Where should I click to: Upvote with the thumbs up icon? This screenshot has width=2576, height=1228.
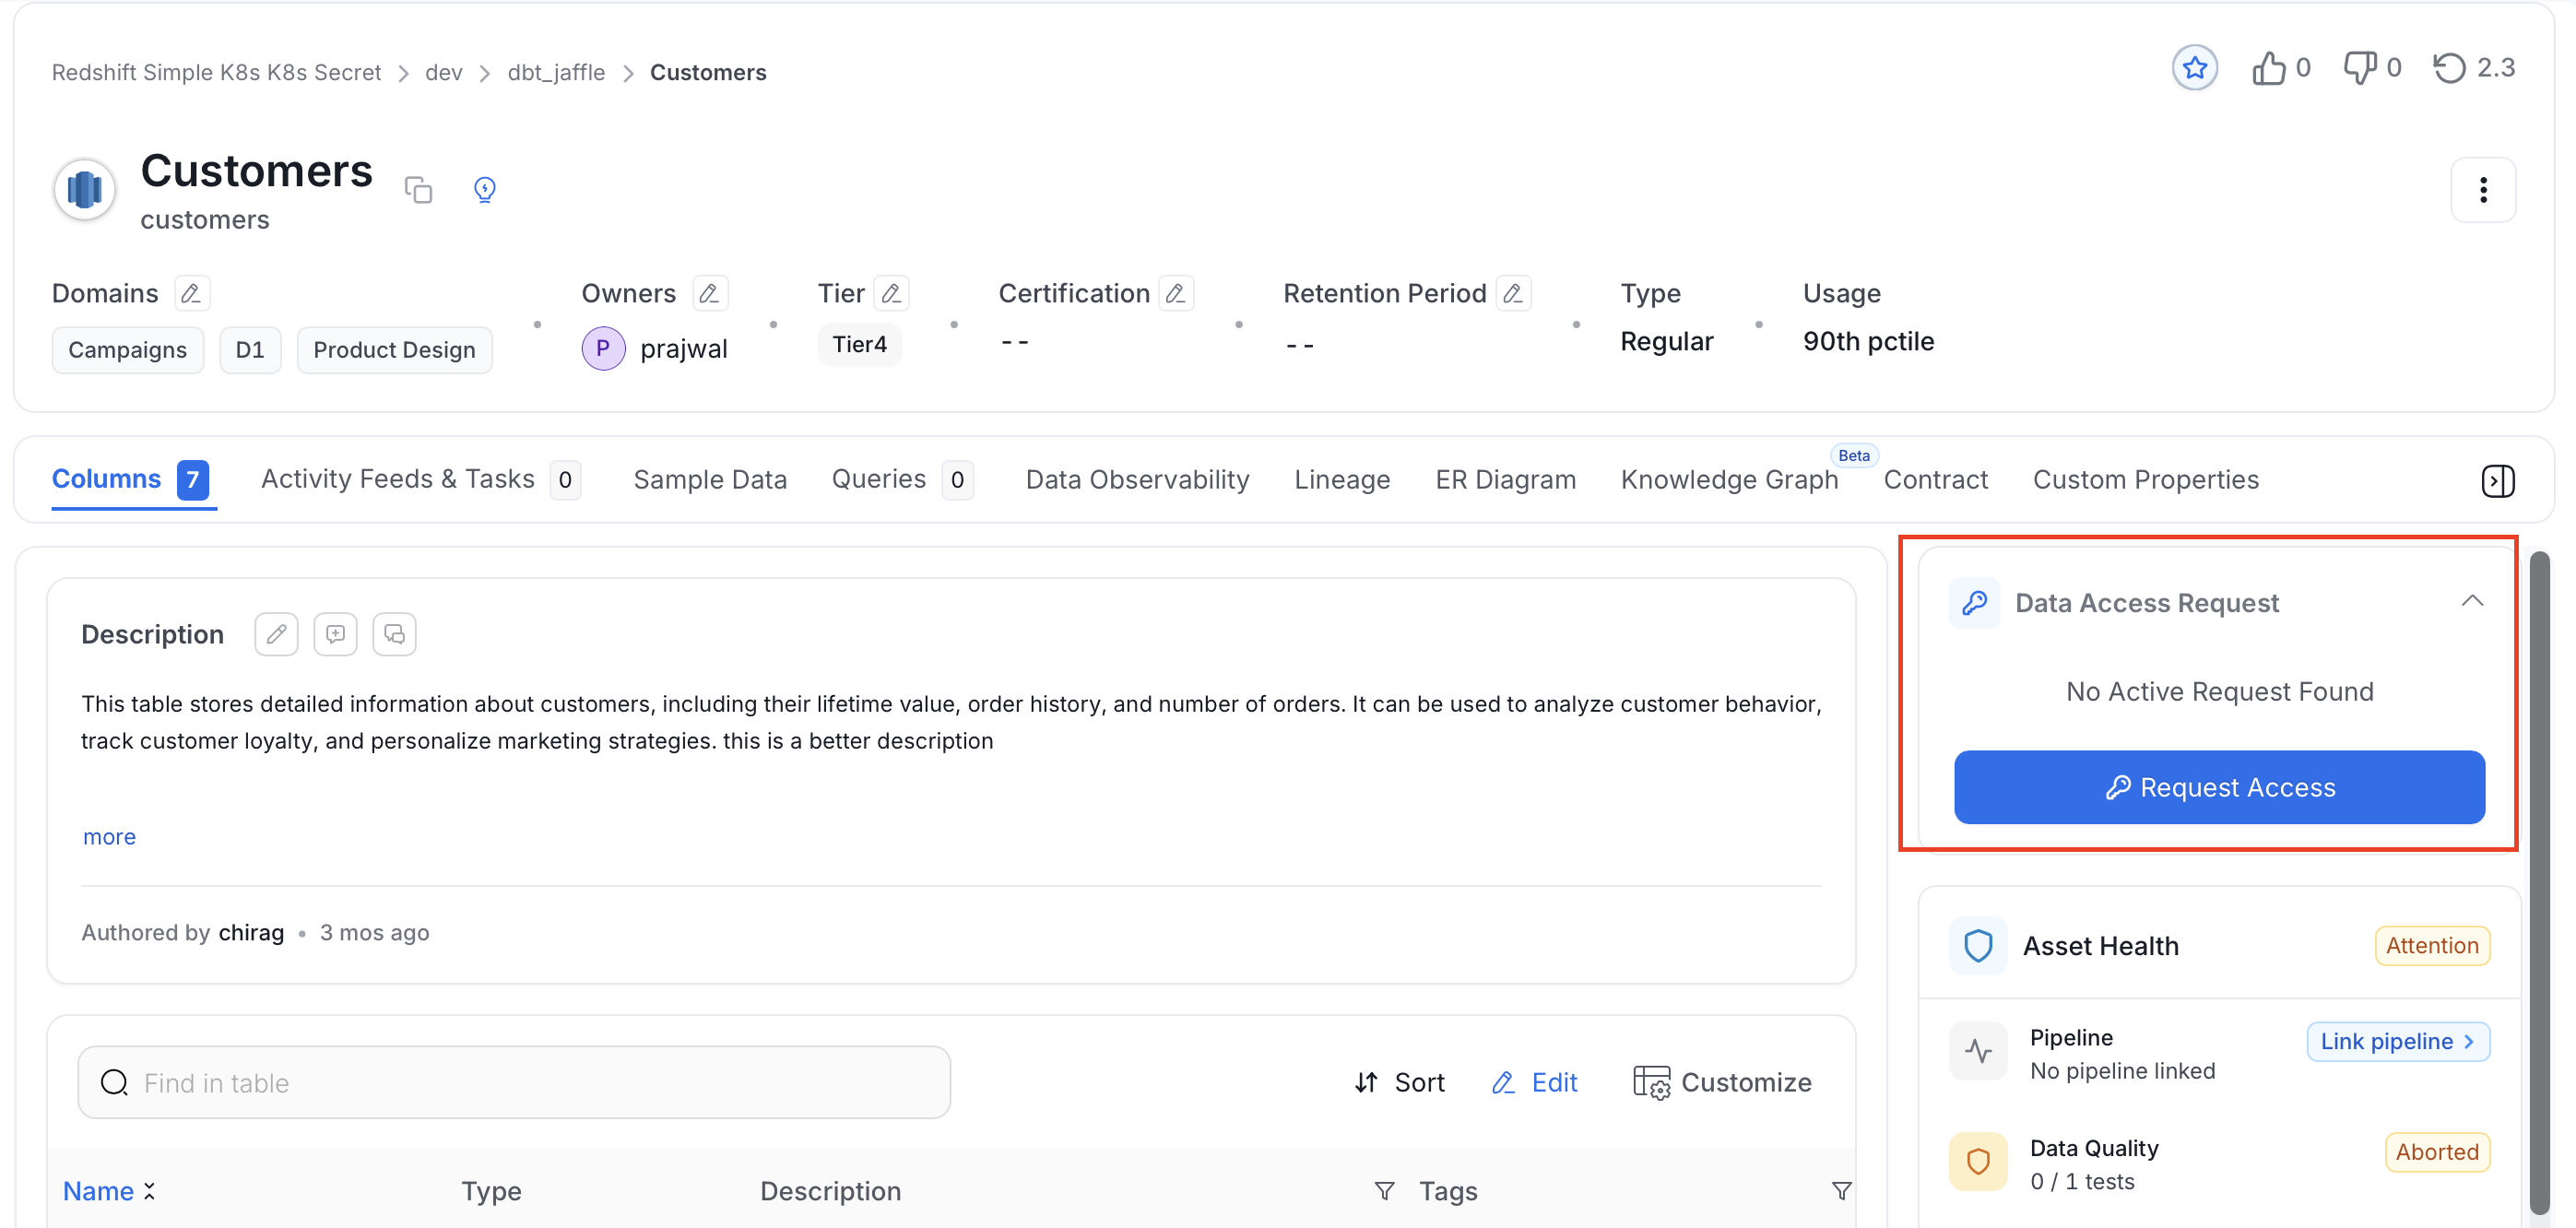(x=2269, y=68)
